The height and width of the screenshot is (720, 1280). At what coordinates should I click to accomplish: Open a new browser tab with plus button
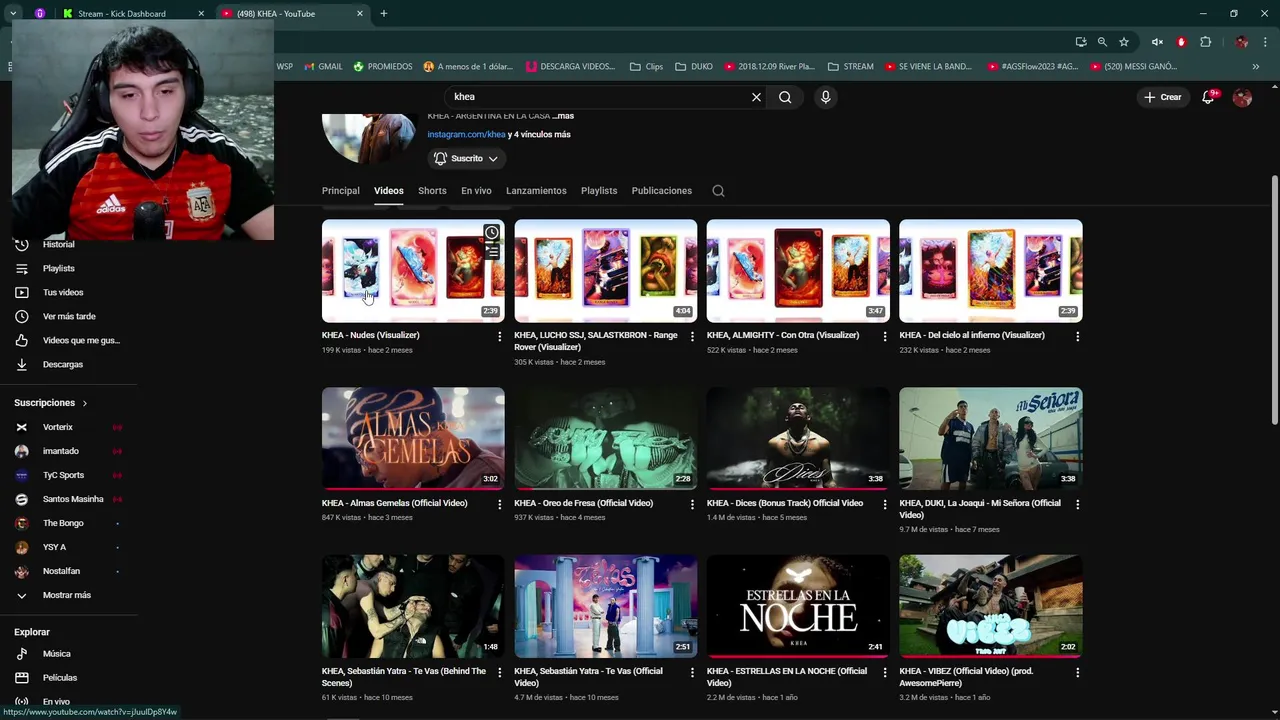point(384,14)
